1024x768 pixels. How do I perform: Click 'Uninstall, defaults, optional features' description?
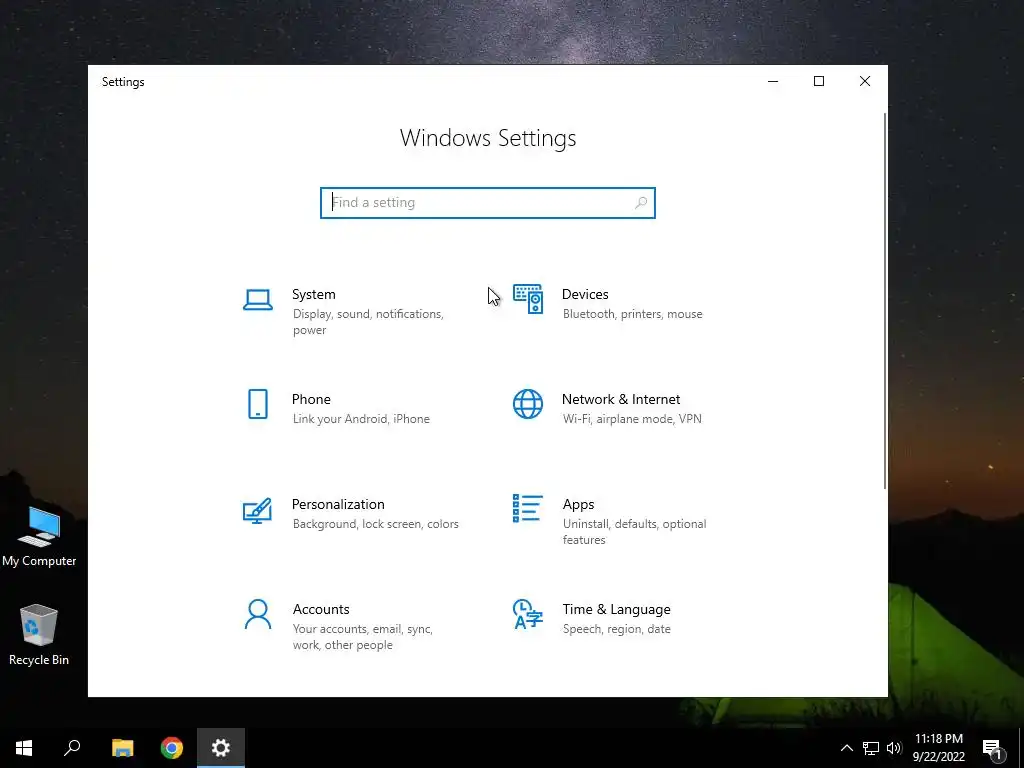pos(634,532)
